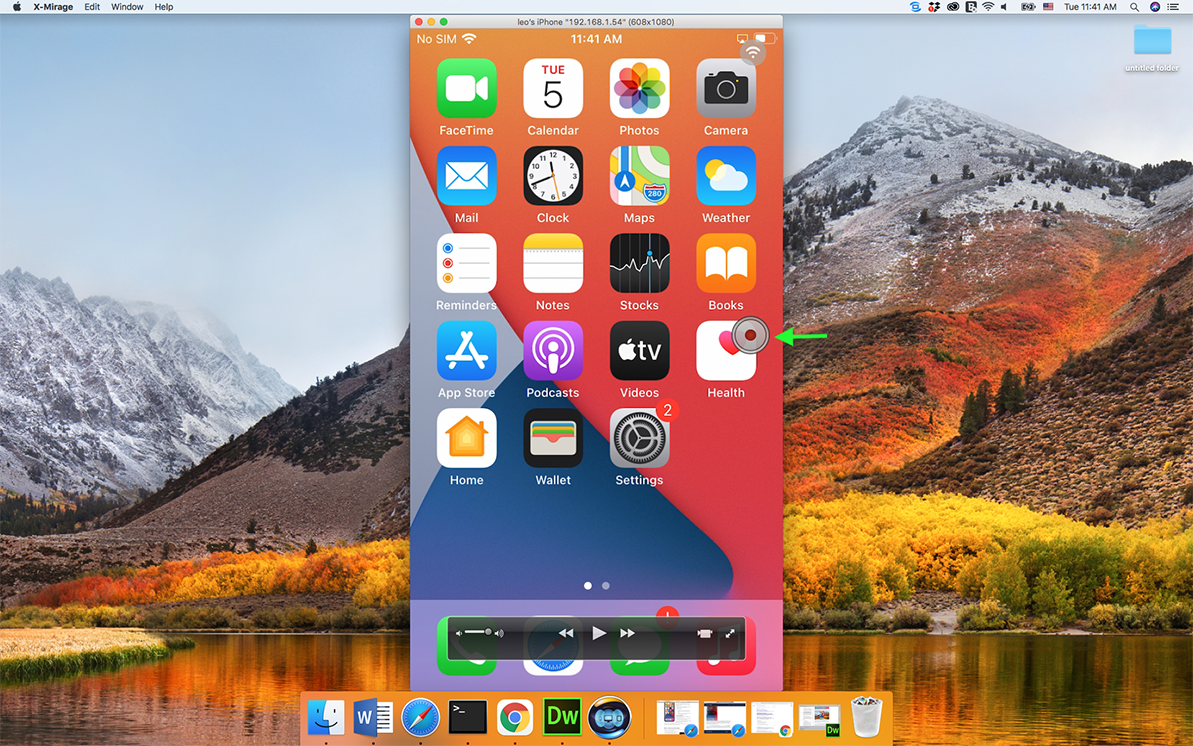The image size is (1193, 746).
Task: Open iPhone Settings with badge 2
Action: coord(639,438)
